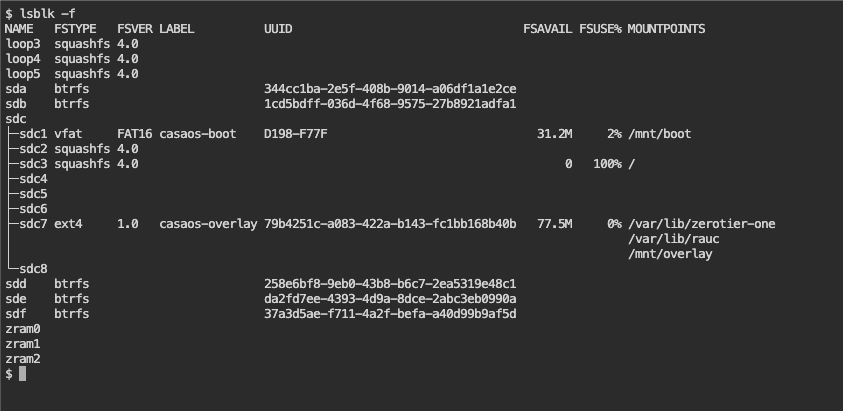Click the lsblk -f command text
The width and height of the screenshot is (843, 411).
(47, 13)
